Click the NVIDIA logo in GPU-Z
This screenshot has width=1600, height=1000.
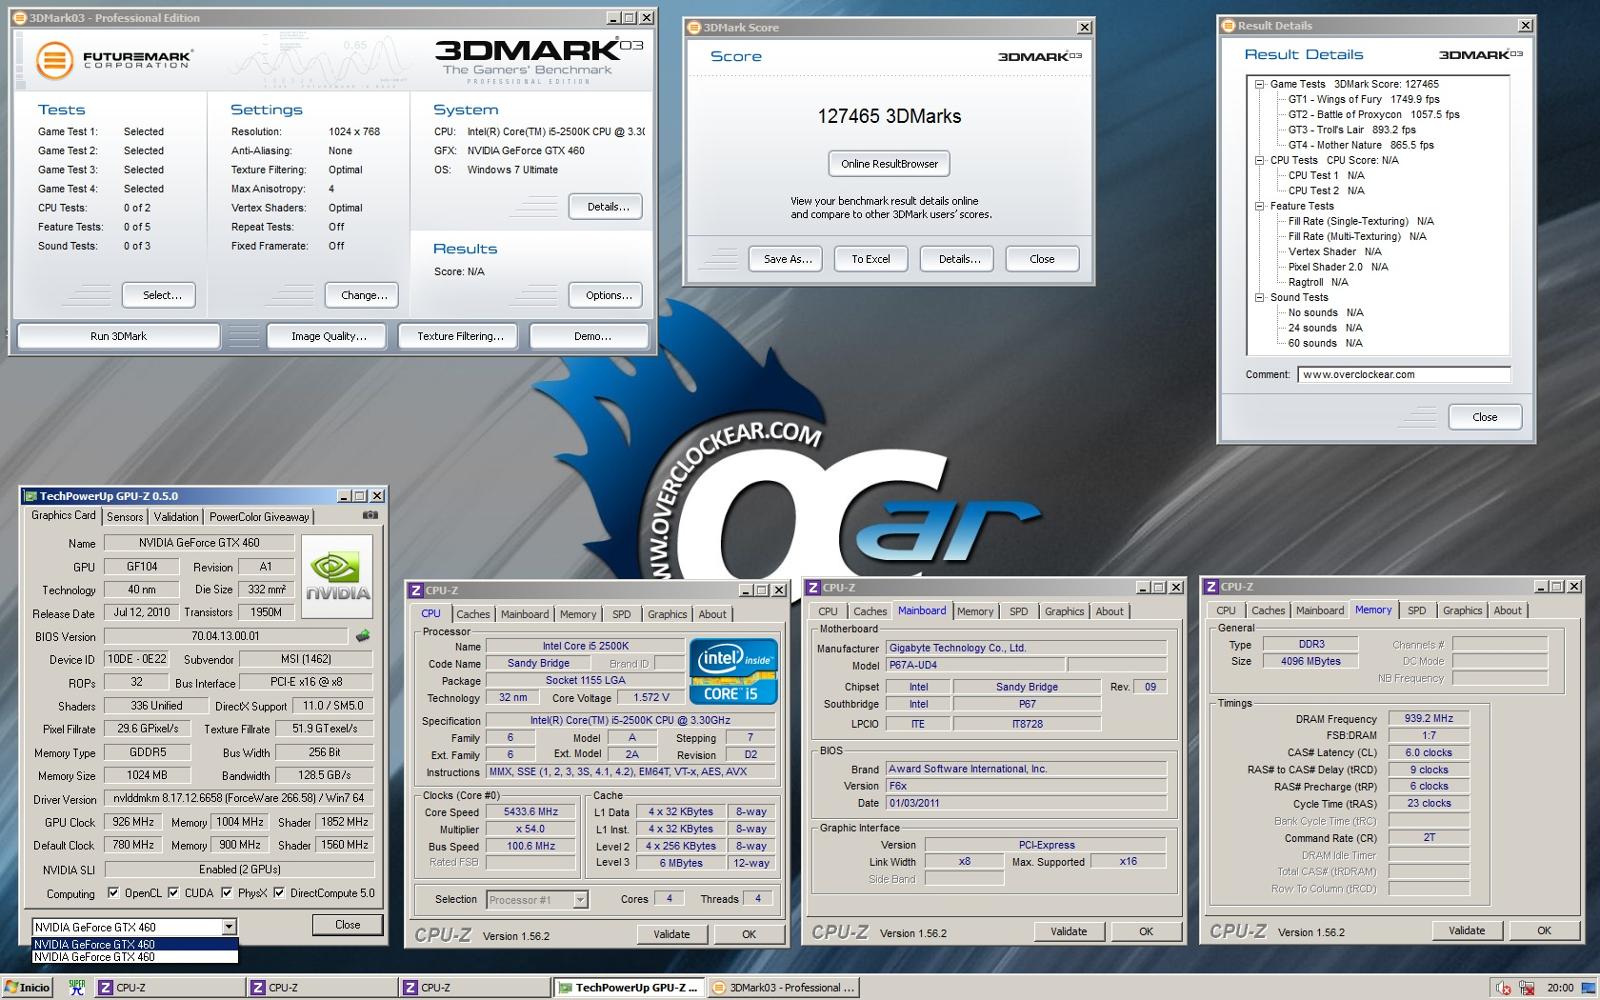(337, 576)
